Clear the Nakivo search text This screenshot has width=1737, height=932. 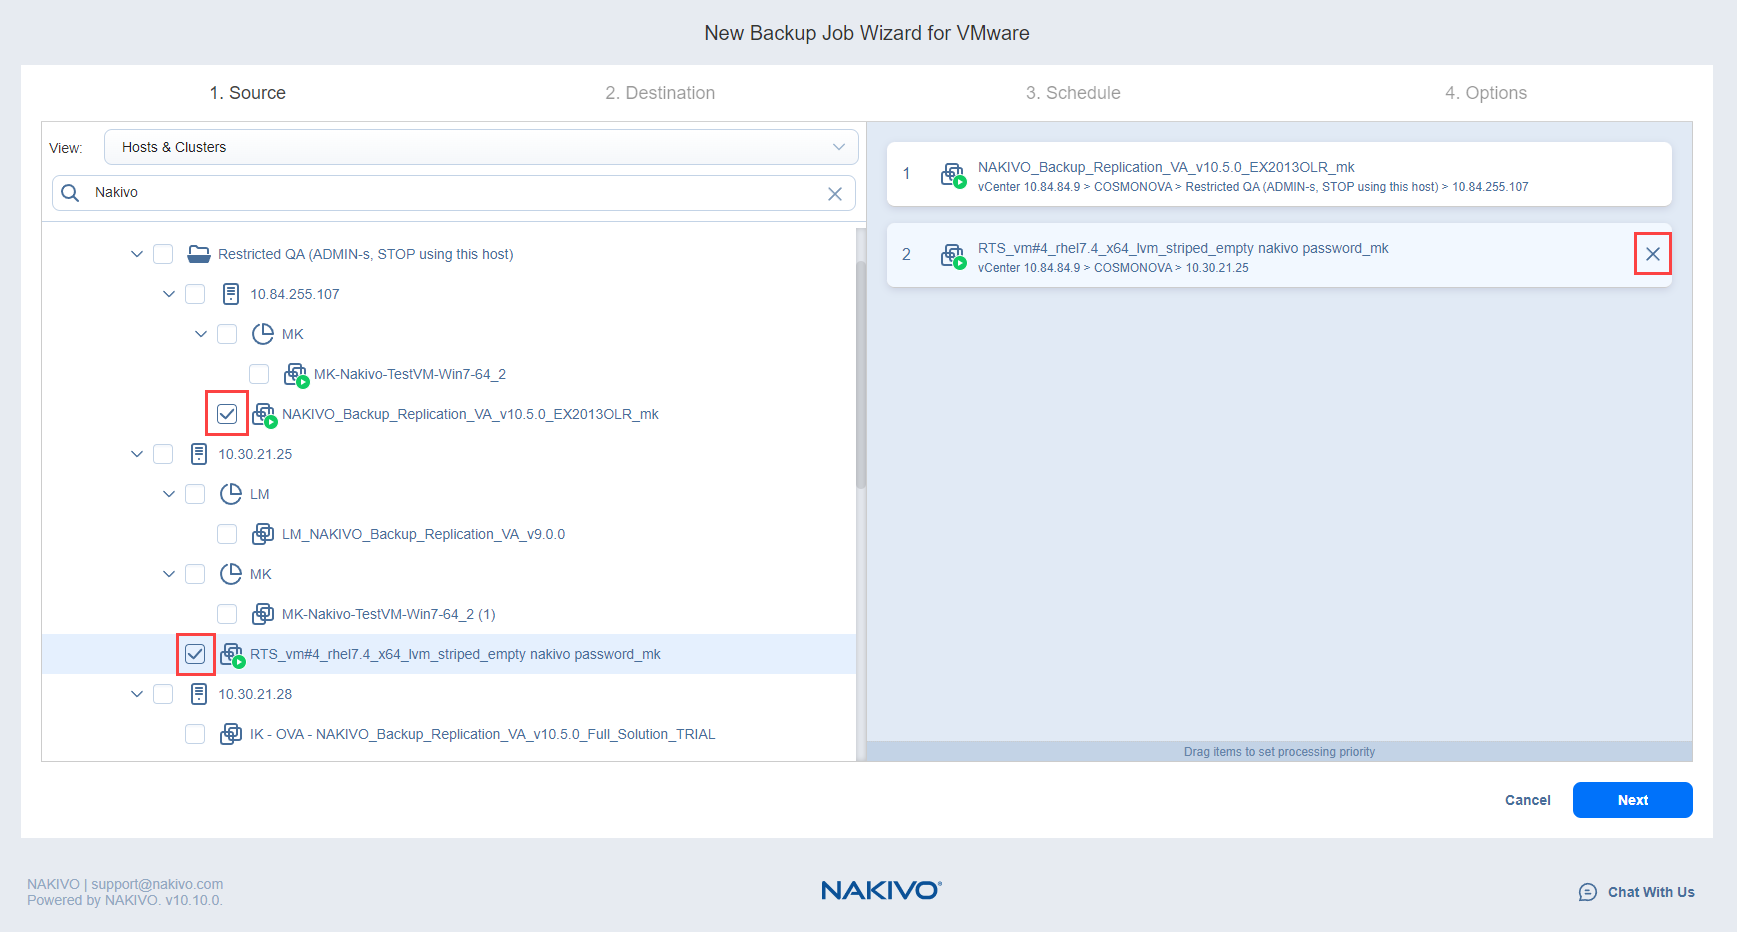point(835,194)
